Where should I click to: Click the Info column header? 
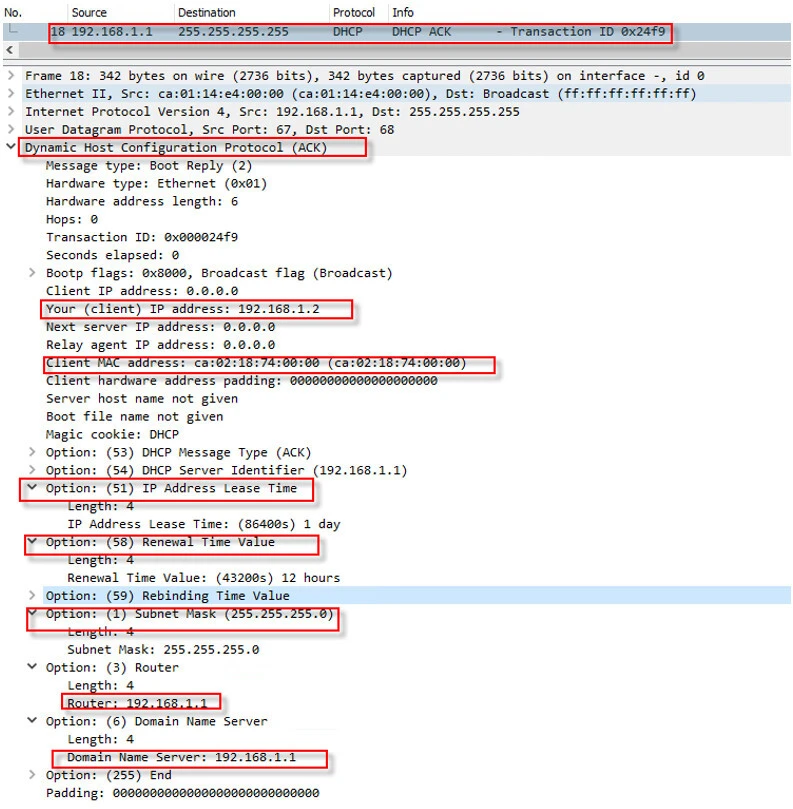(403, 13)
